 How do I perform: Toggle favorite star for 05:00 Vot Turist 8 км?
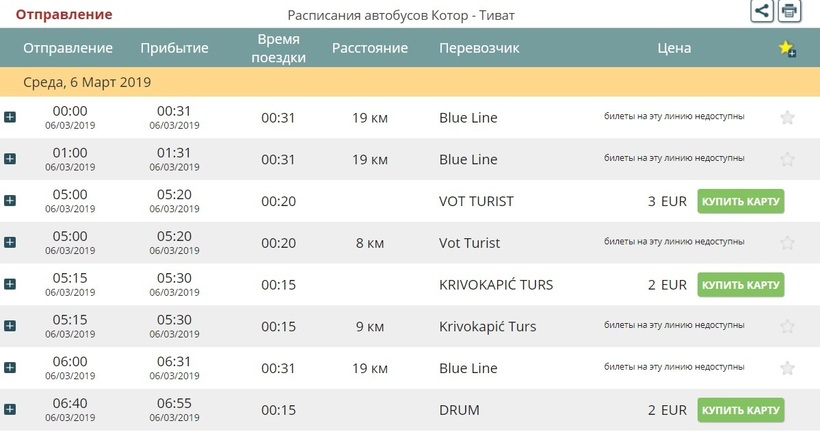click(x=787, y=243)
